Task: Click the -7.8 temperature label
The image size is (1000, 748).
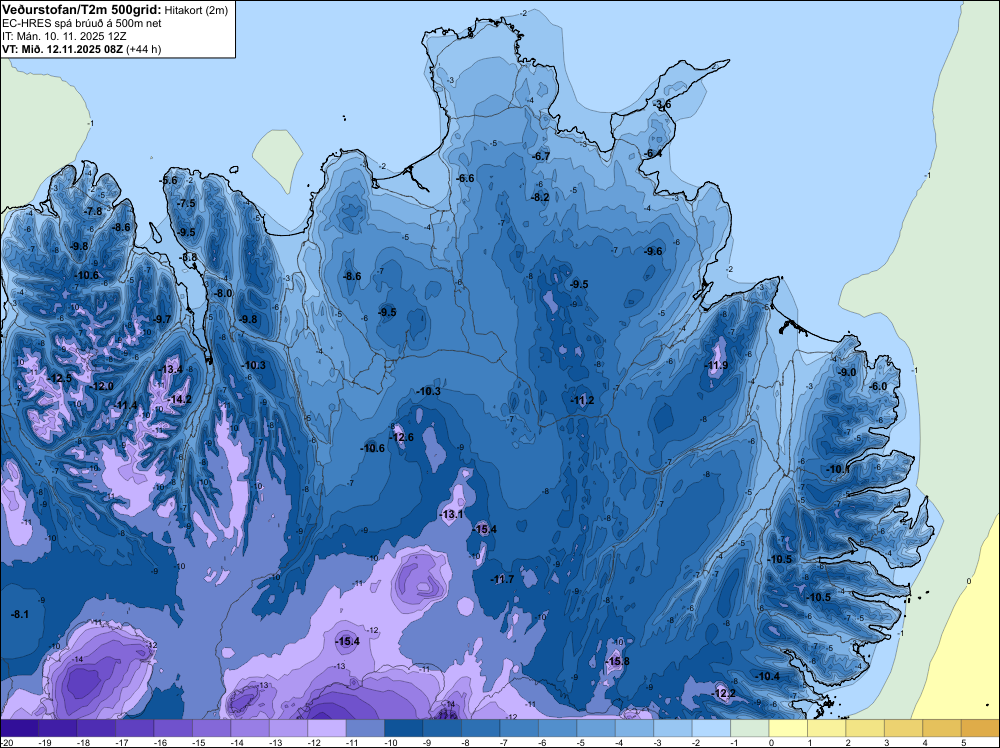Action: [94, 211]
